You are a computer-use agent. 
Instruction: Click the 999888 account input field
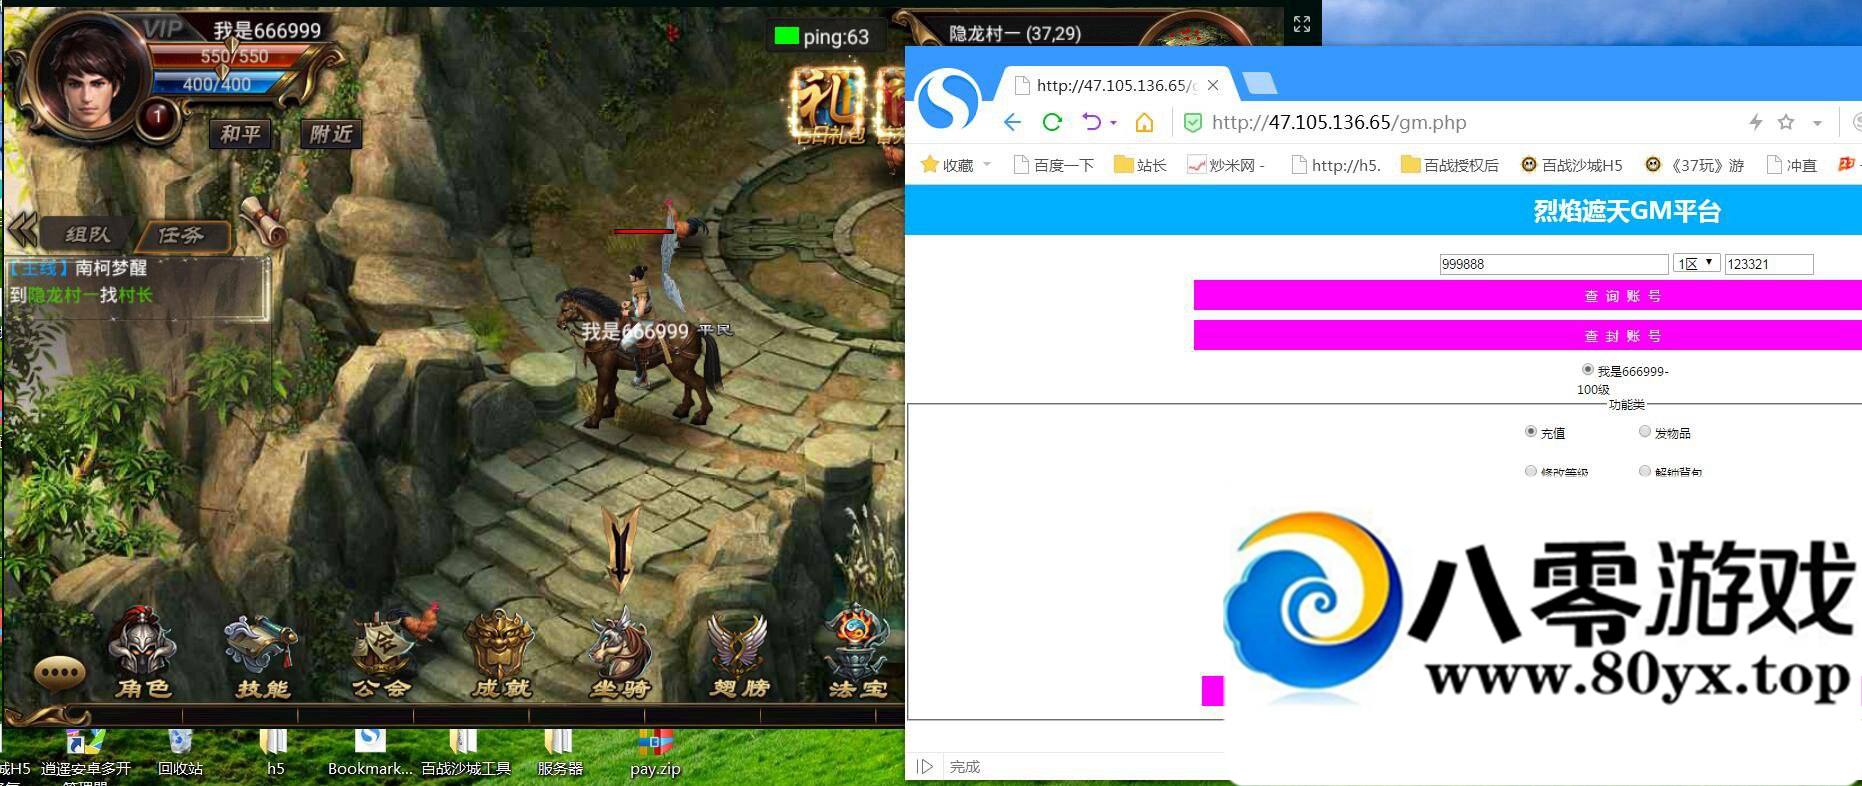pos(1554,264)
